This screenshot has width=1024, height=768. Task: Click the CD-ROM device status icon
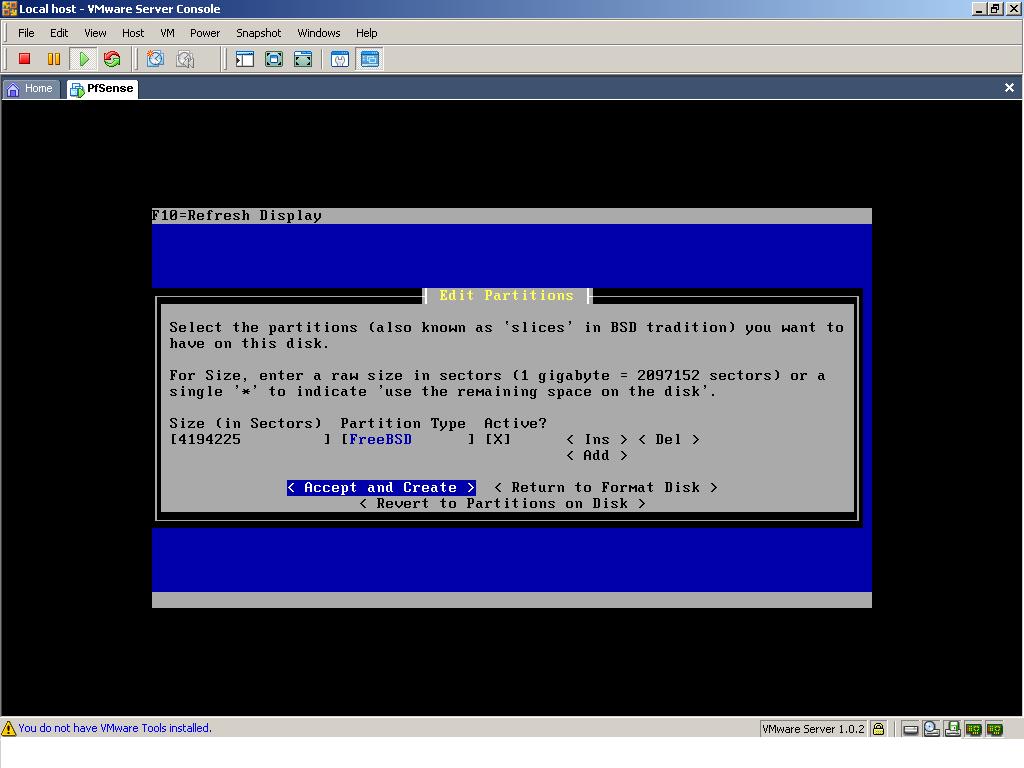pos(932,729)
